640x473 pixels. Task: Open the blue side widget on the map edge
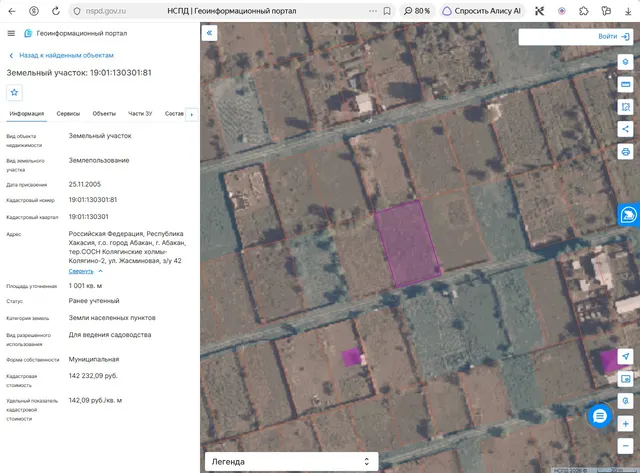click(629, 215)
